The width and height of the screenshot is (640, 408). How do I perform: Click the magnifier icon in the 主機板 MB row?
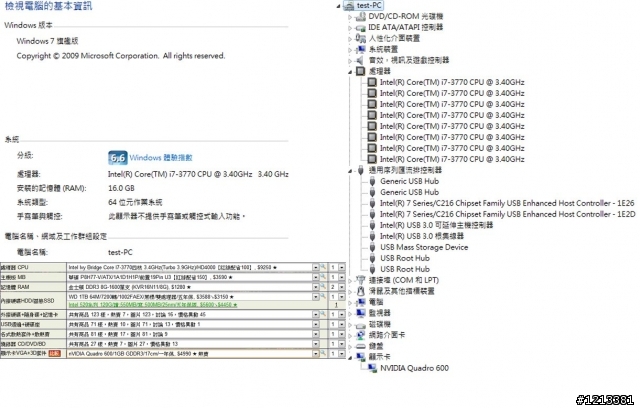click(323, 277)
